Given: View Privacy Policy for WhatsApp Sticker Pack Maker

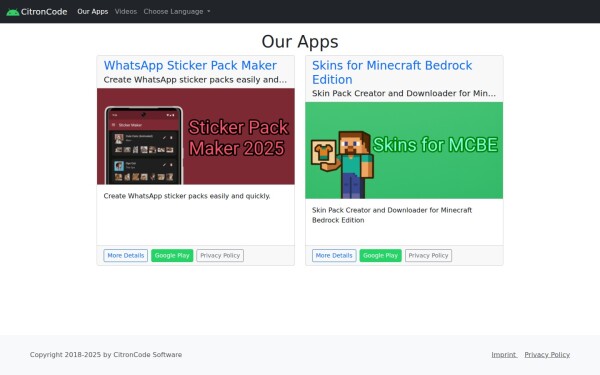Looking at the screenshot, I should click(x=220, y=256).
